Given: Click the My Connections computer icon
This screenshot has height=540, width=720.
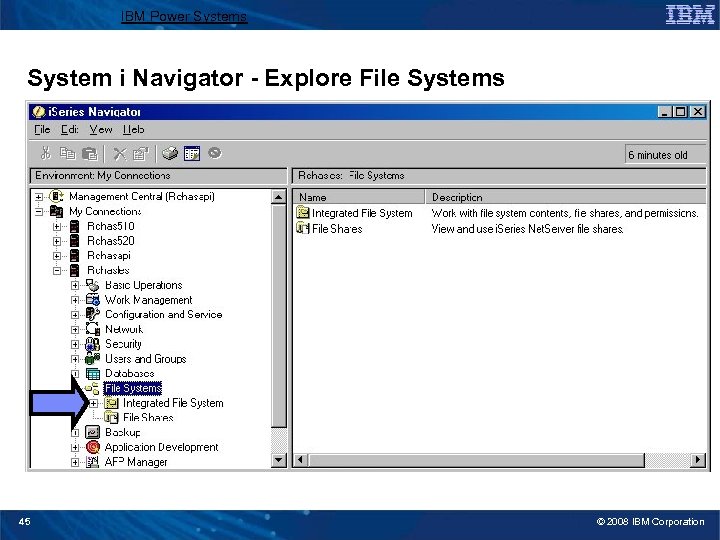Looking at the screenshot, I should coord(56,211).
